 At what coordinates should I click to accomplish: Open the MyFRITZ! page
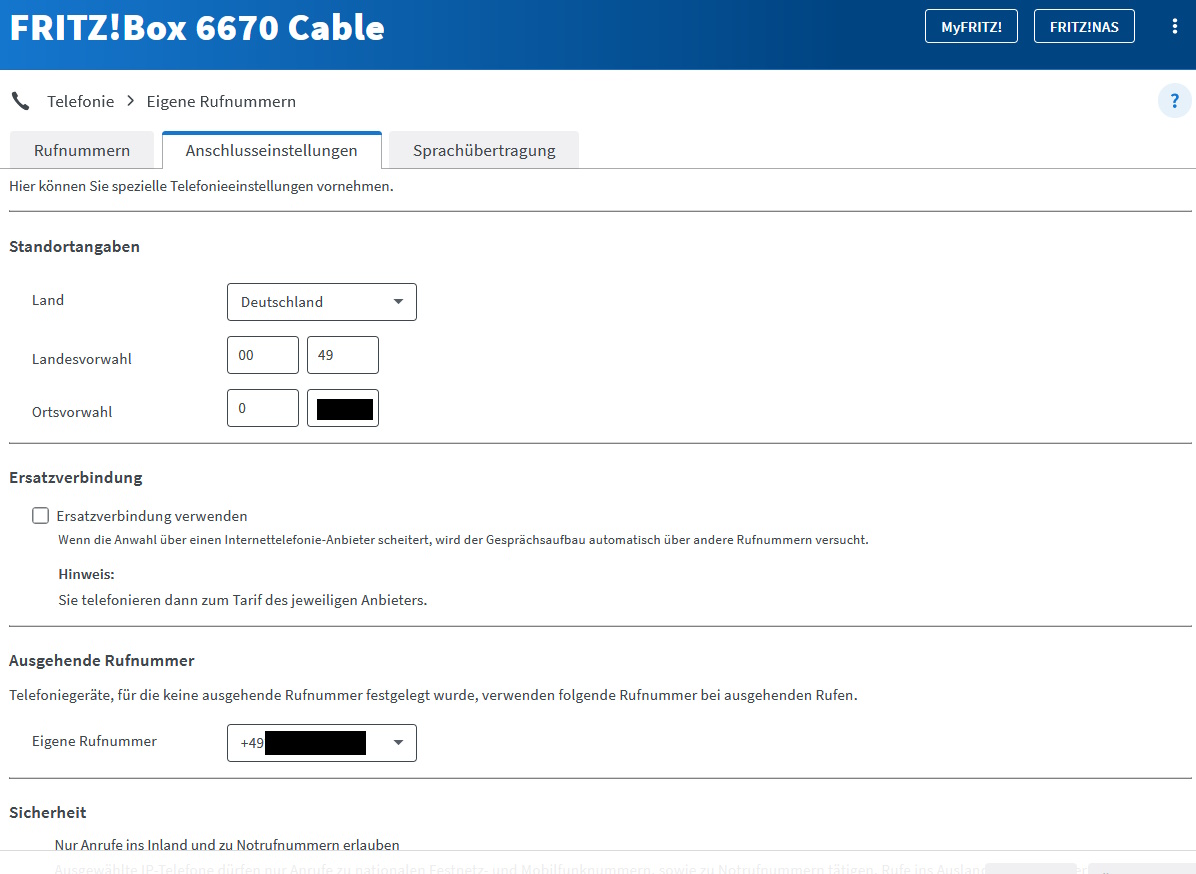click(971, 27)
